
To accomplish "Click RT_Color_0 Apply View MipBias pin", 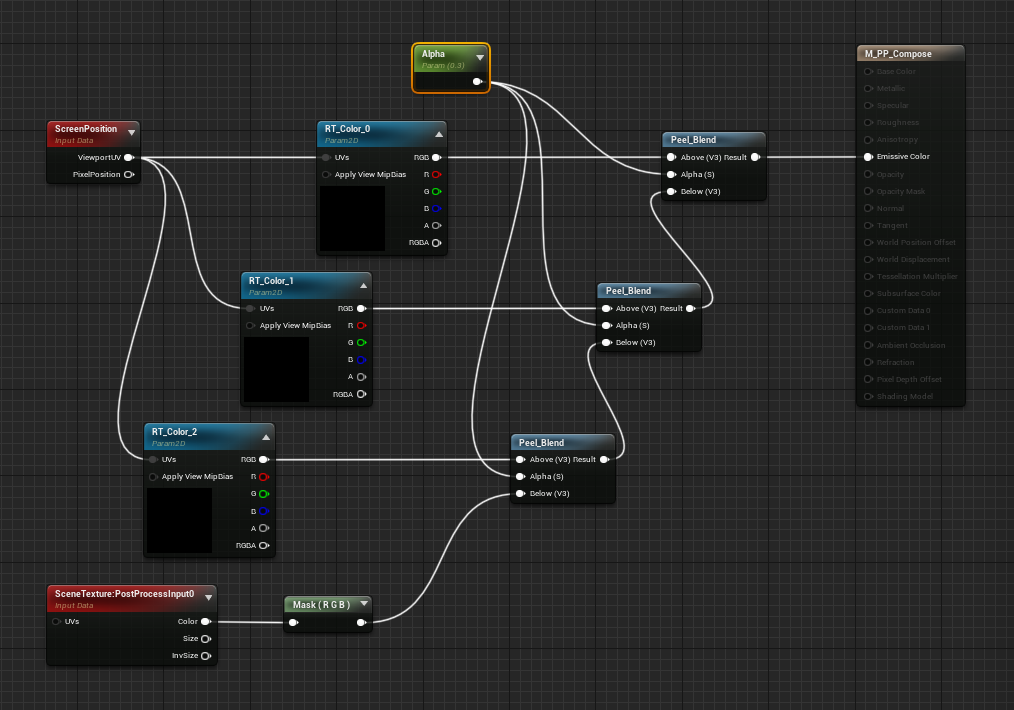I will (326, 175).
